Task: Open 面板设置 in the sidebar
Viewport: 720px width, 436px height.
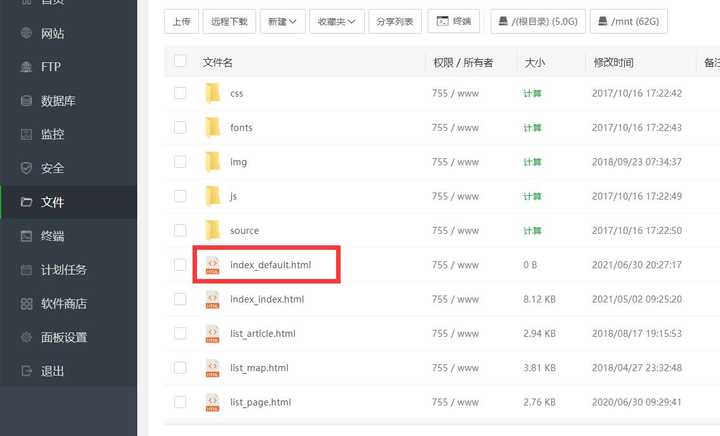Action: point(68,337)
